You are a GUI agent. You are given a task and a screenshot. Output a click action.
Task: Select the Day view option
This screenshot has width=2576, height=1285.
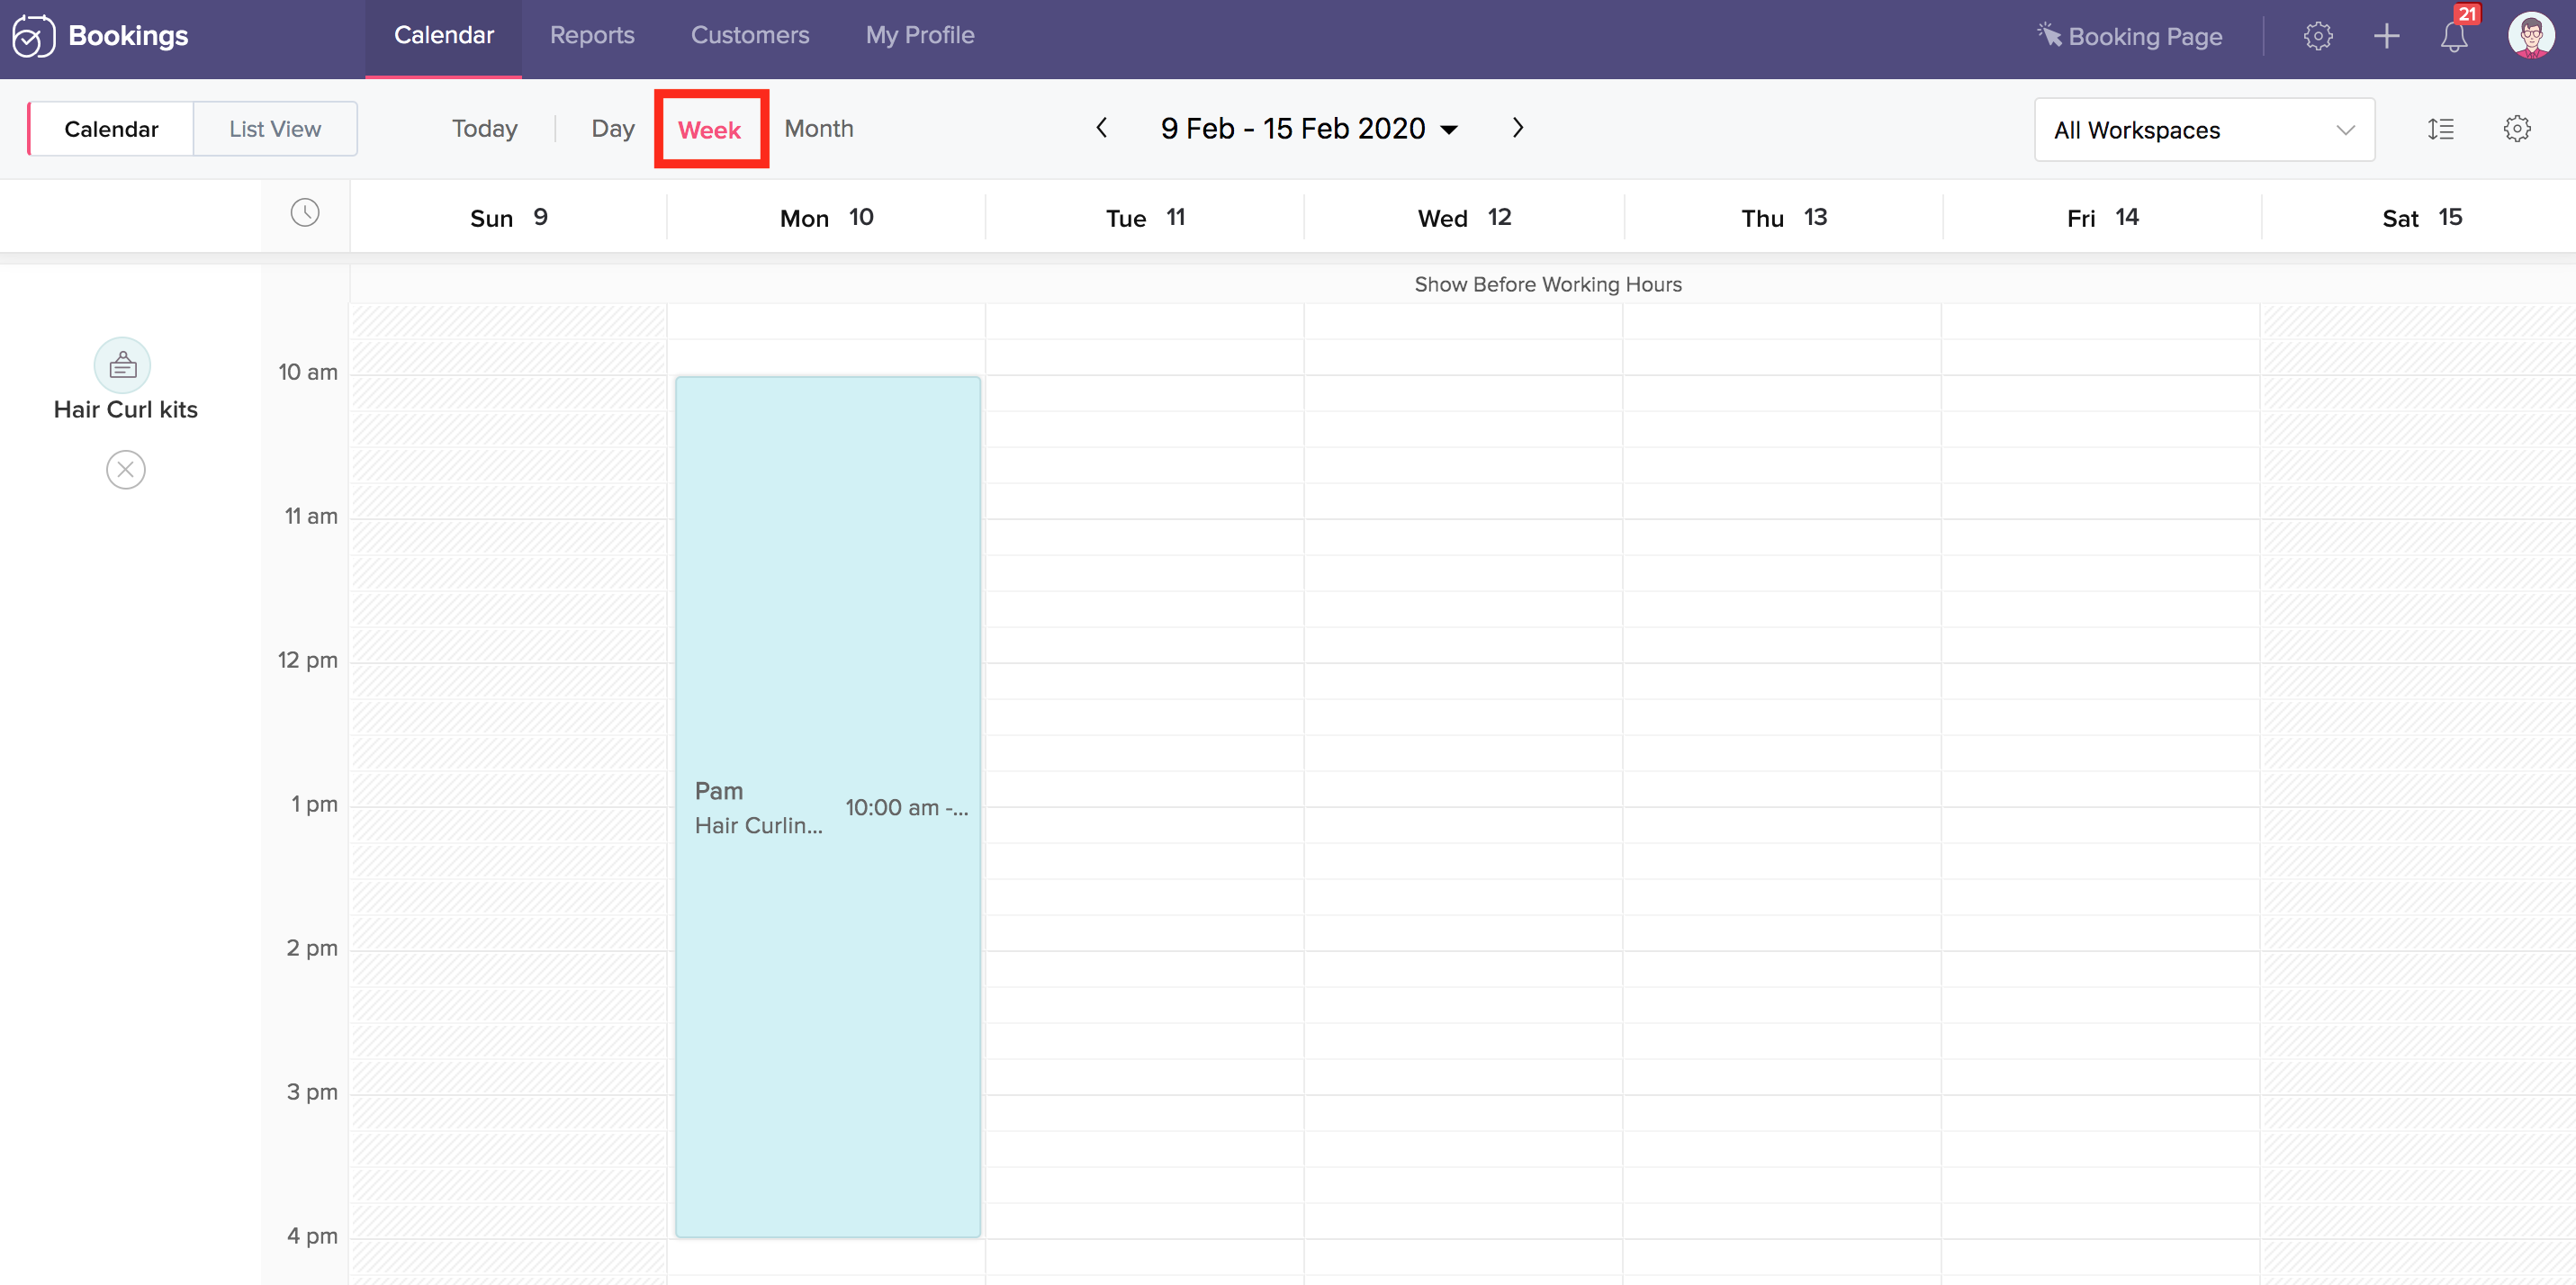(612, 129)
